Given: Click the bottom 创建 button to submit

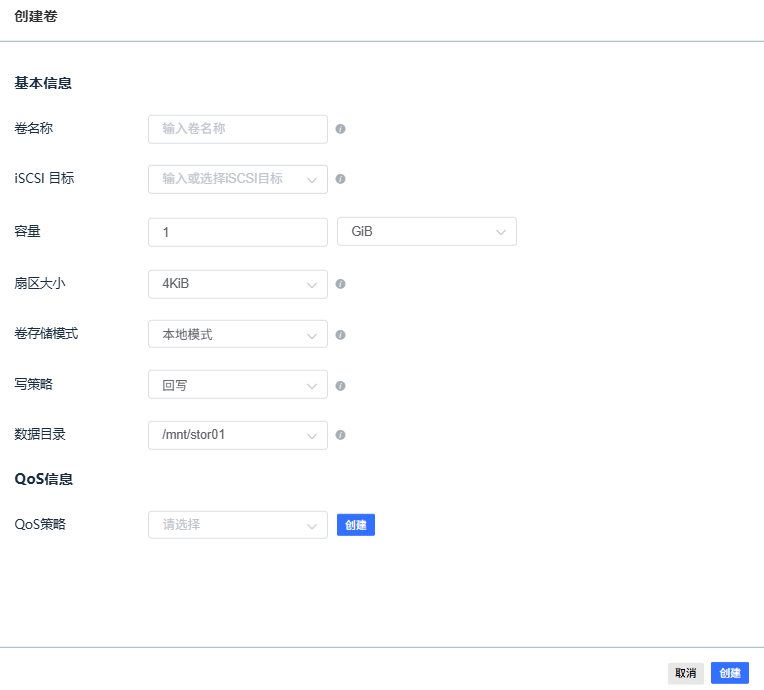Looking at the screenshot, I should click(729, 673).
